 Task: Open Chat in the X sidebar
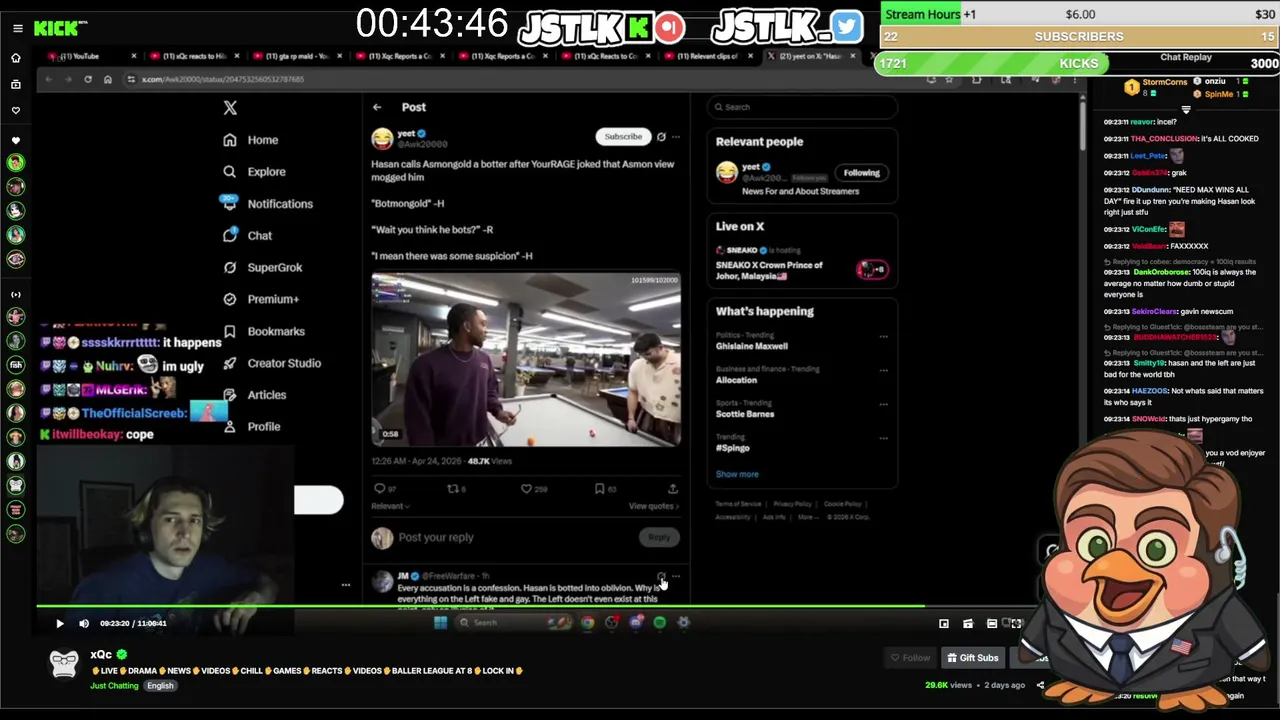[248, 236]
